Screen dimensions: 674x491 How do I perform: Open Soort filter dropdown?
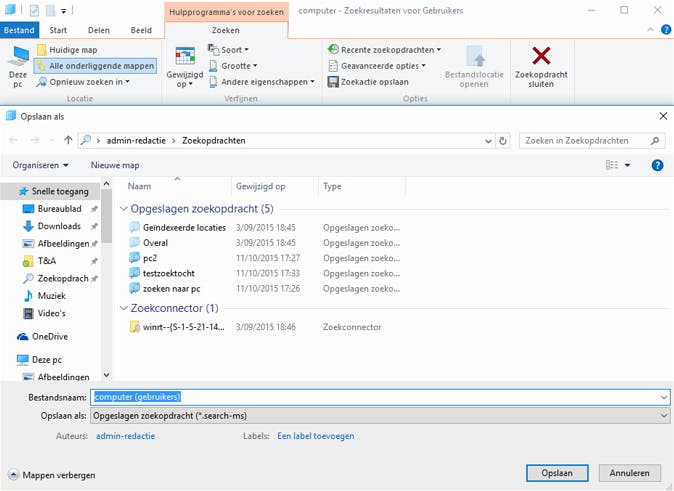tap(228, 50)
